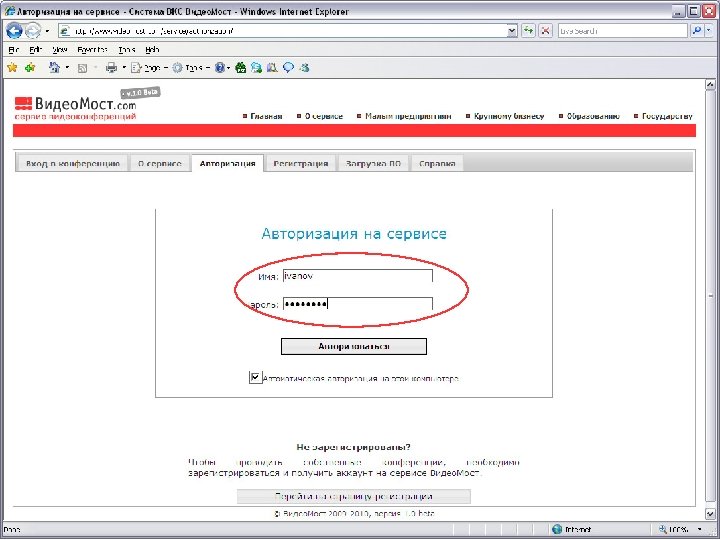Open the Favorites menu
This screenshot has width=720, height=540.
pos(92,50)
